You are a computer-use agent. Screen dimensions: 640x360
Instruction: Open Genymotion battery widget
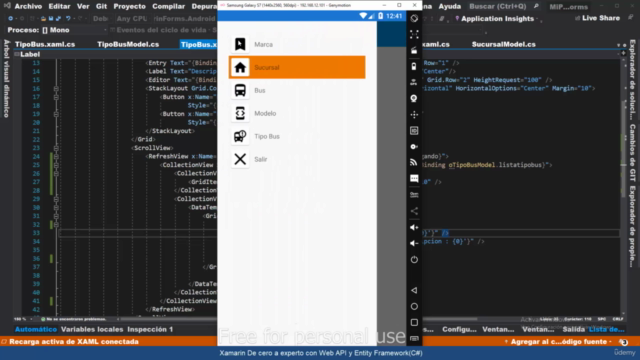click(414, 67)
